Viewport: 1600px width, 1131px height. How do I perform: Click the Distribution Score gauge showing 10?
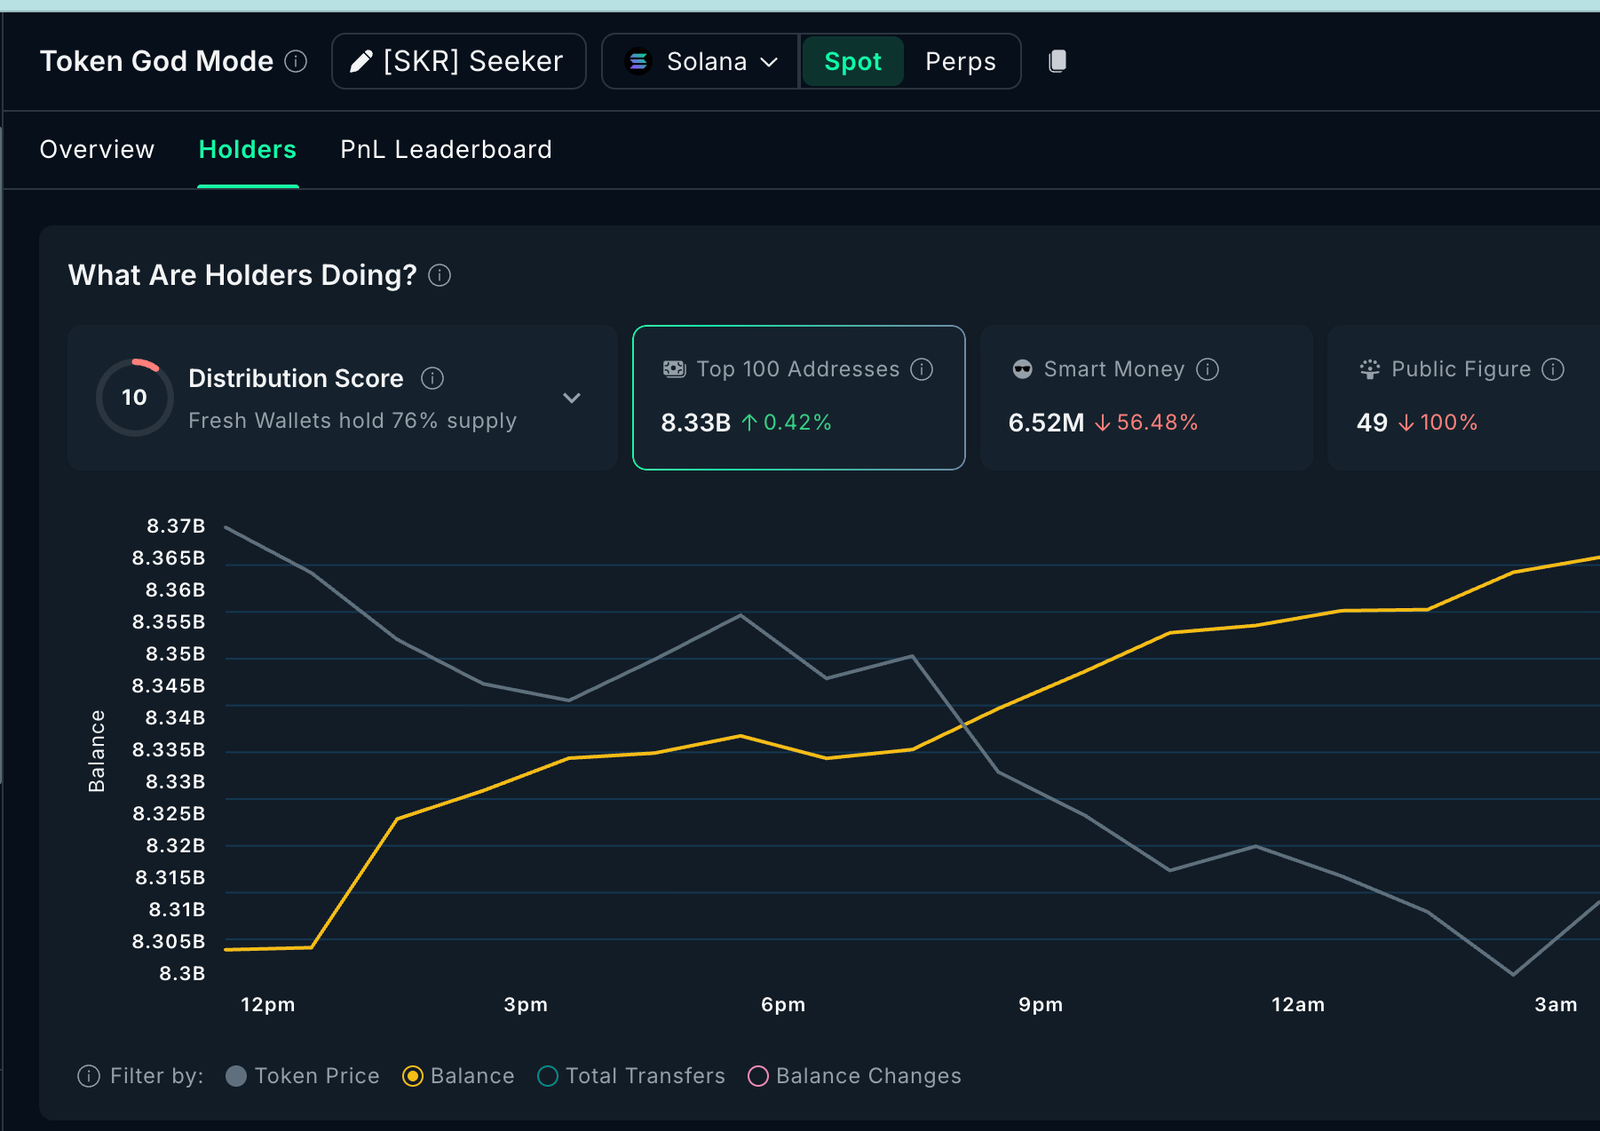coord(134,396)
